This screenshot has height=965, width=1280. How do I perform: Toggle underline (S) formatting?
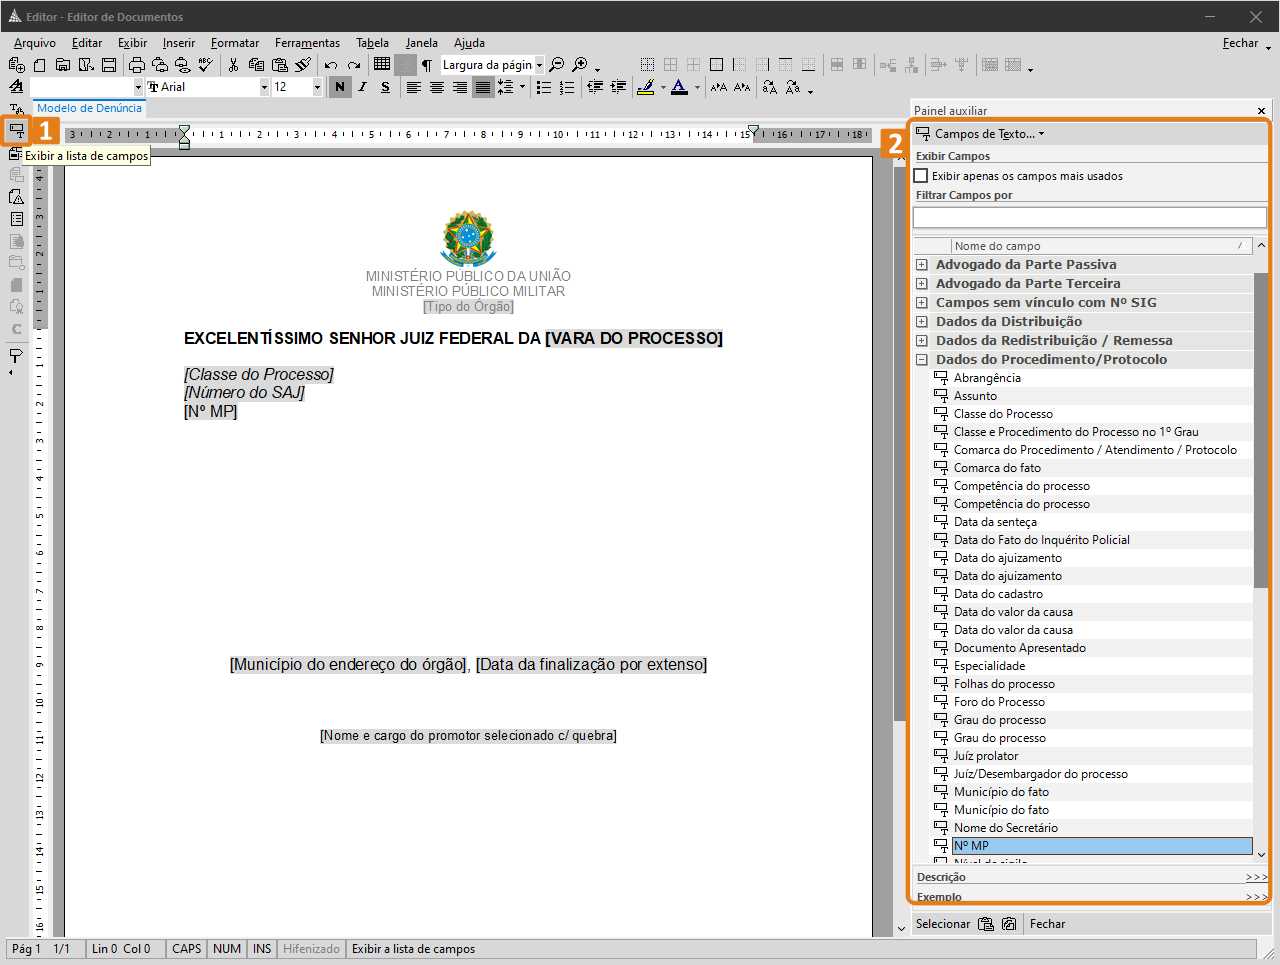tap(385, 87)
